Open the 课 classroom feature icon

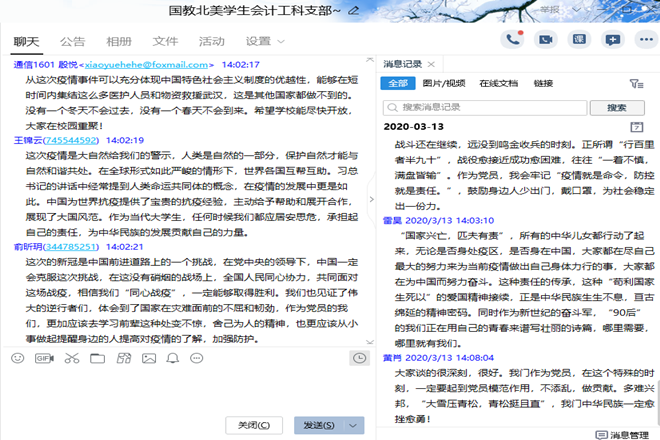pos(580,39)
